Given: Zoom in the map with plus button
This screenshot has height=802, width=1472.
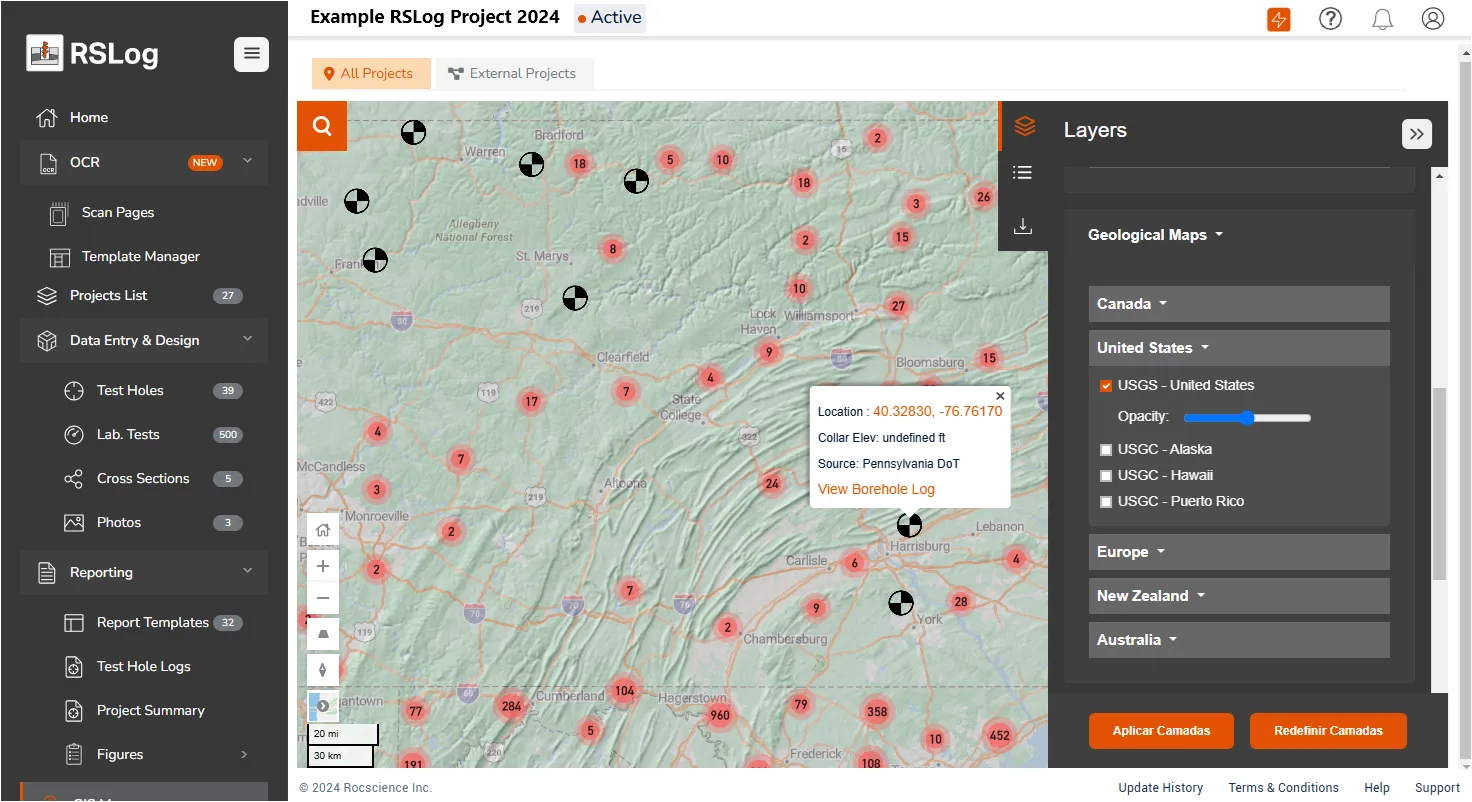Looking at the screenshot, I should coord(322,566).
